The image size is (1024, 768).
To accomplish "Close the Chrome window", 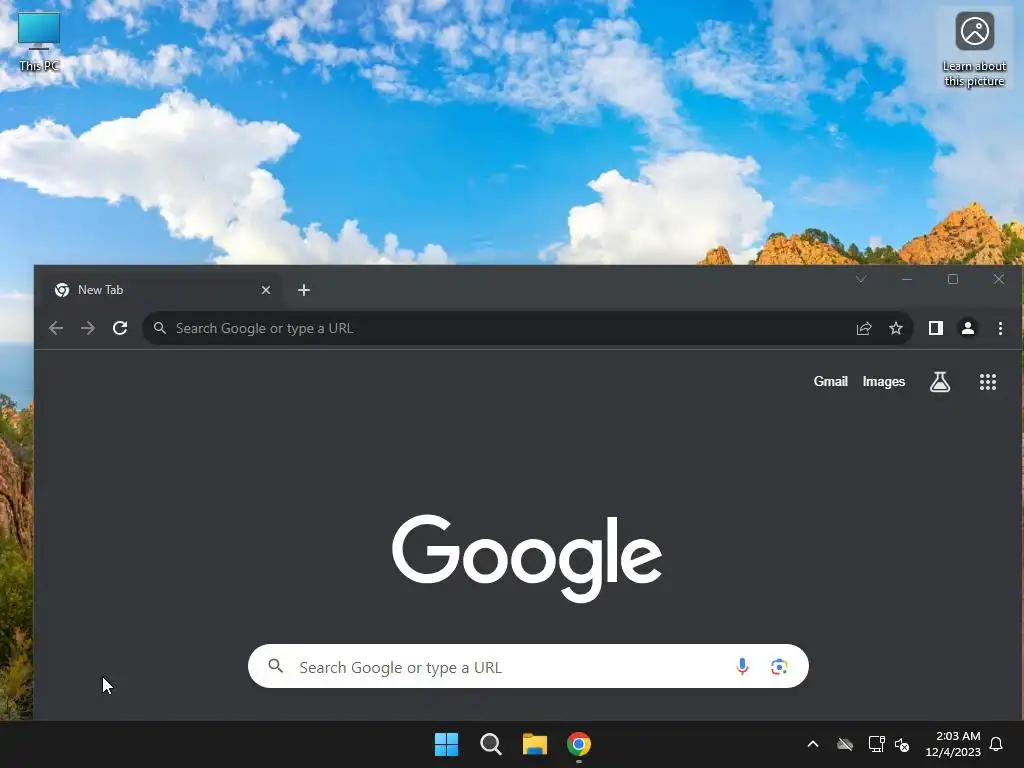I will point(999,280).
